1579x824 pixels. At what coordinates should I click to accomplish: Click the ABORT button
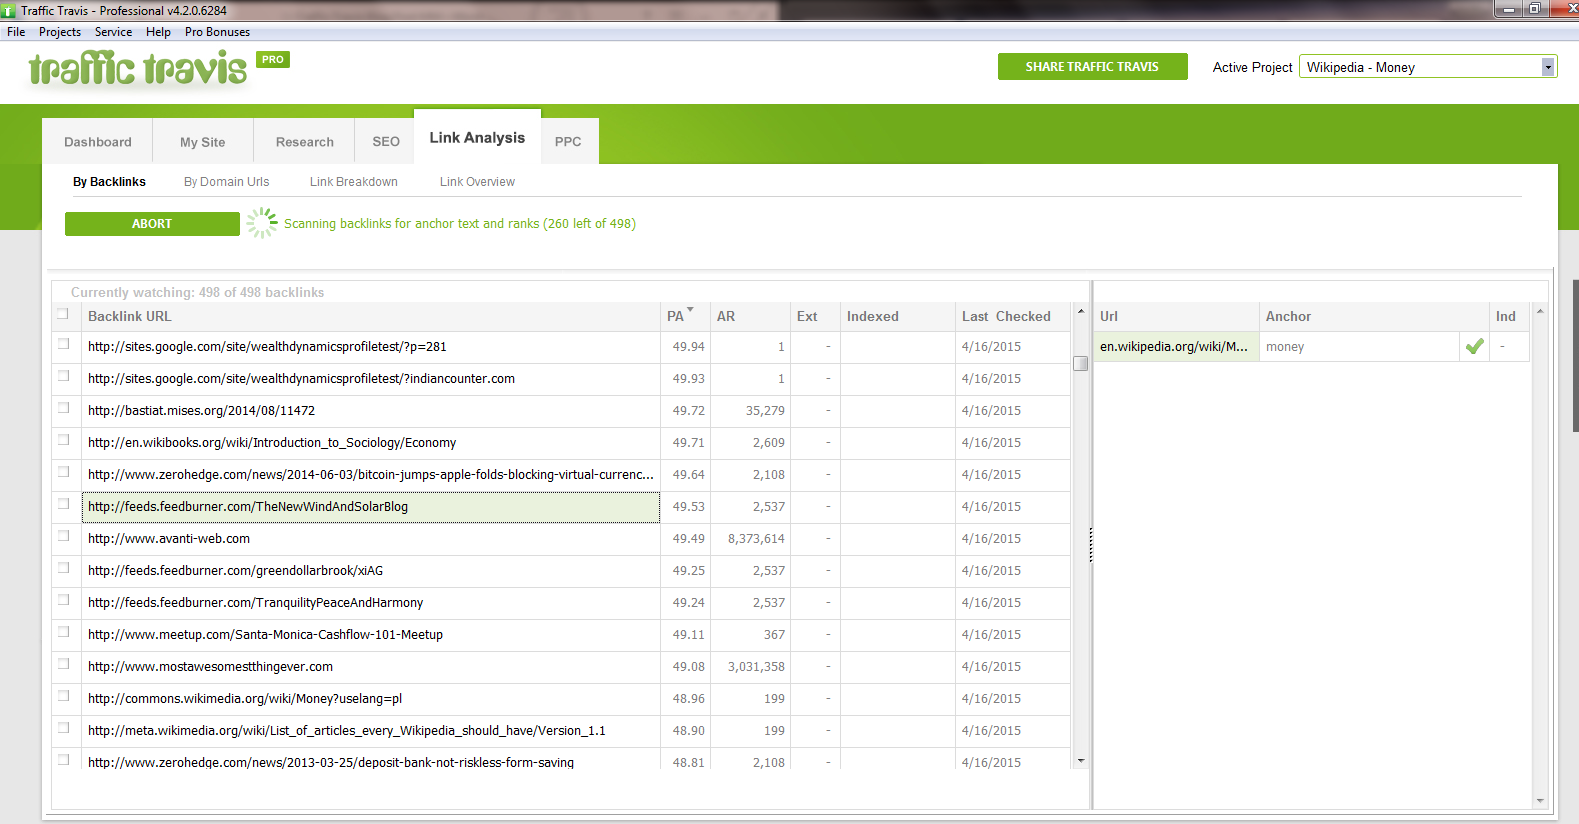(x=152, y=224)
